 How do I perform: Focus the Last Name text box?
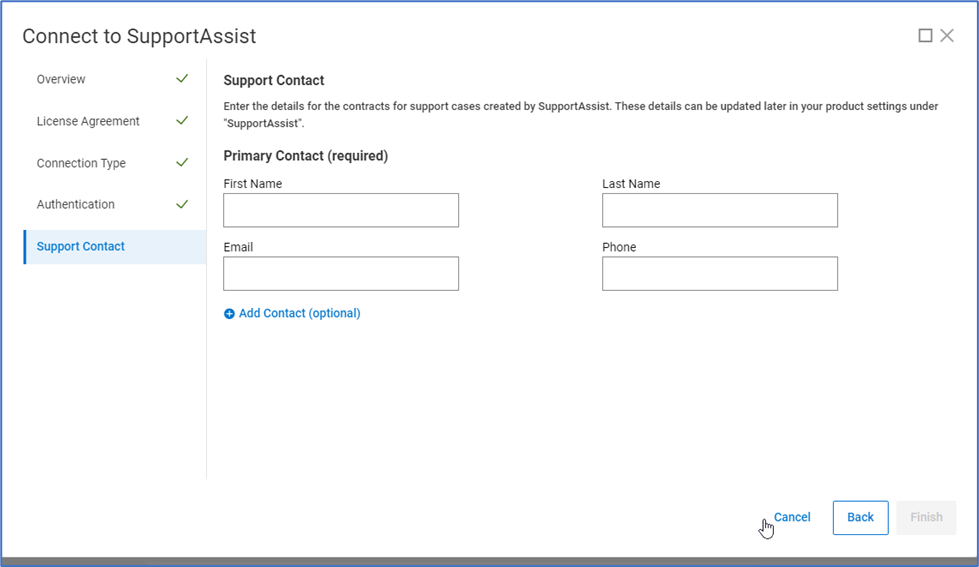(720, 210)
